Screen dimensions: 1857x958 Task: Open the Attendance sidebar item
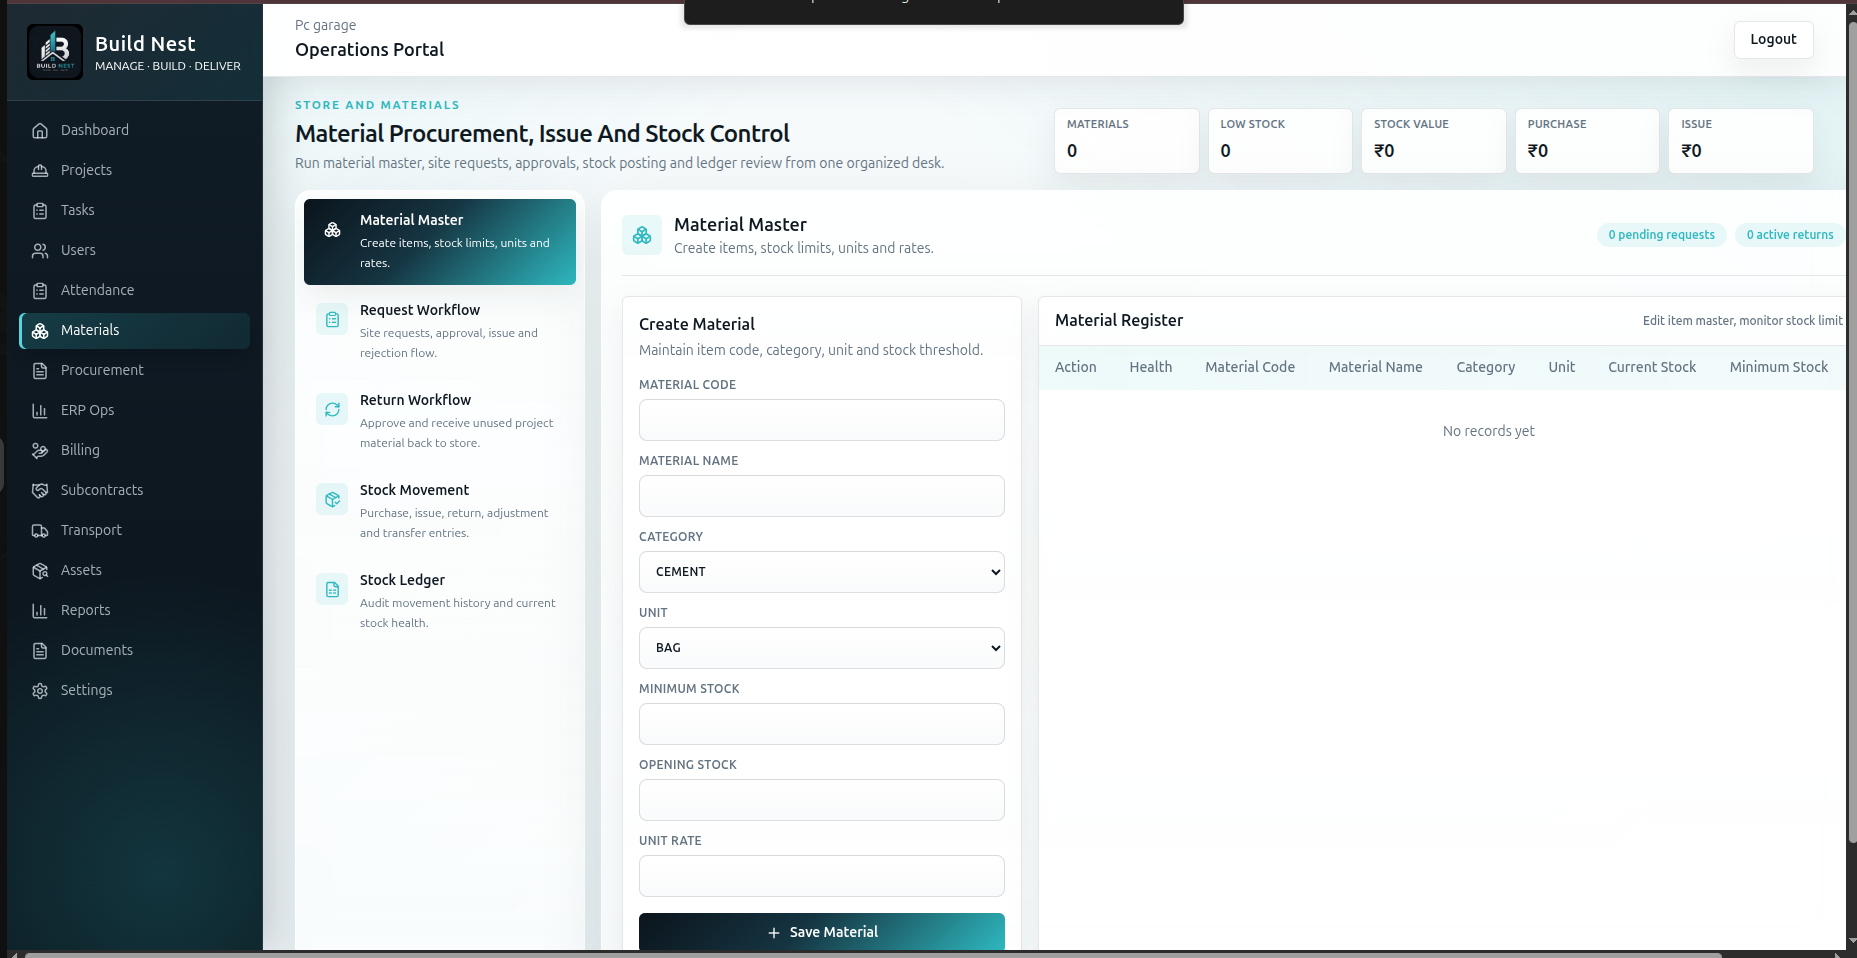pyautogui.click(x=134, y=290)
